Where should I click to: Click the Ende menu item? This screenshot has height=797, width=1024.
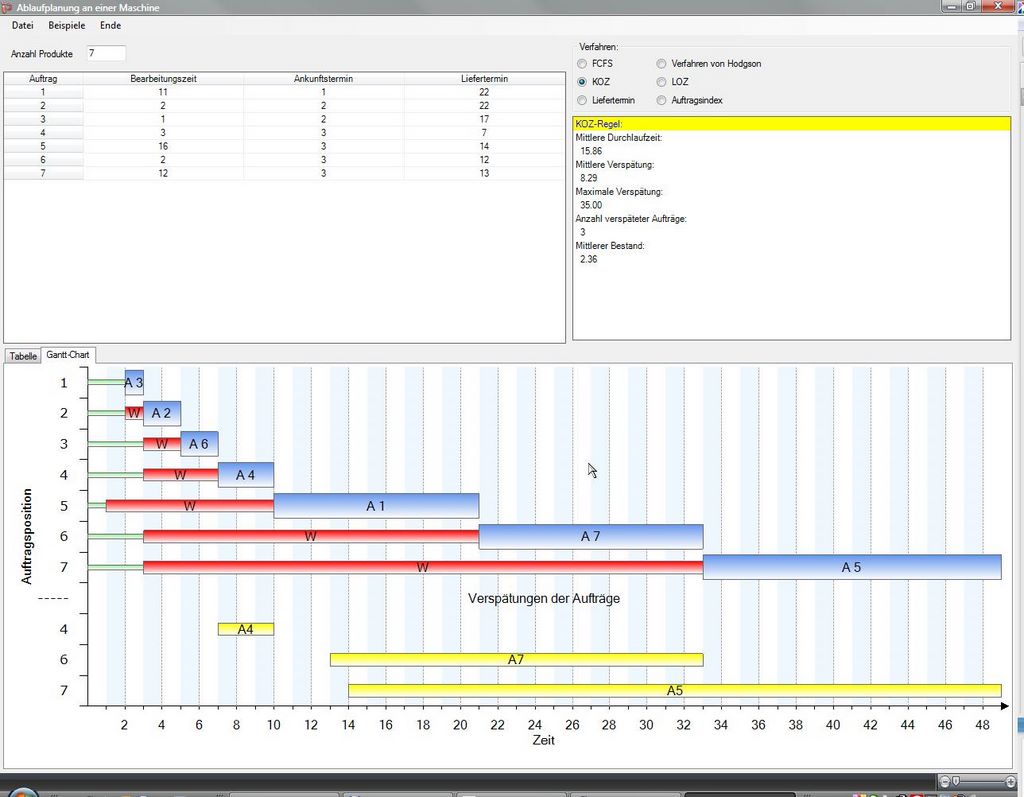tap(110, 25)
